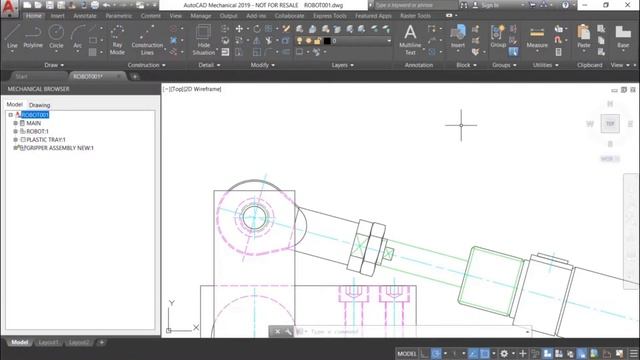Image resolution: width=640 pixels, height=360 pixels.
Task: Expand the Draw panel dropdown
Action: point(54,65)
